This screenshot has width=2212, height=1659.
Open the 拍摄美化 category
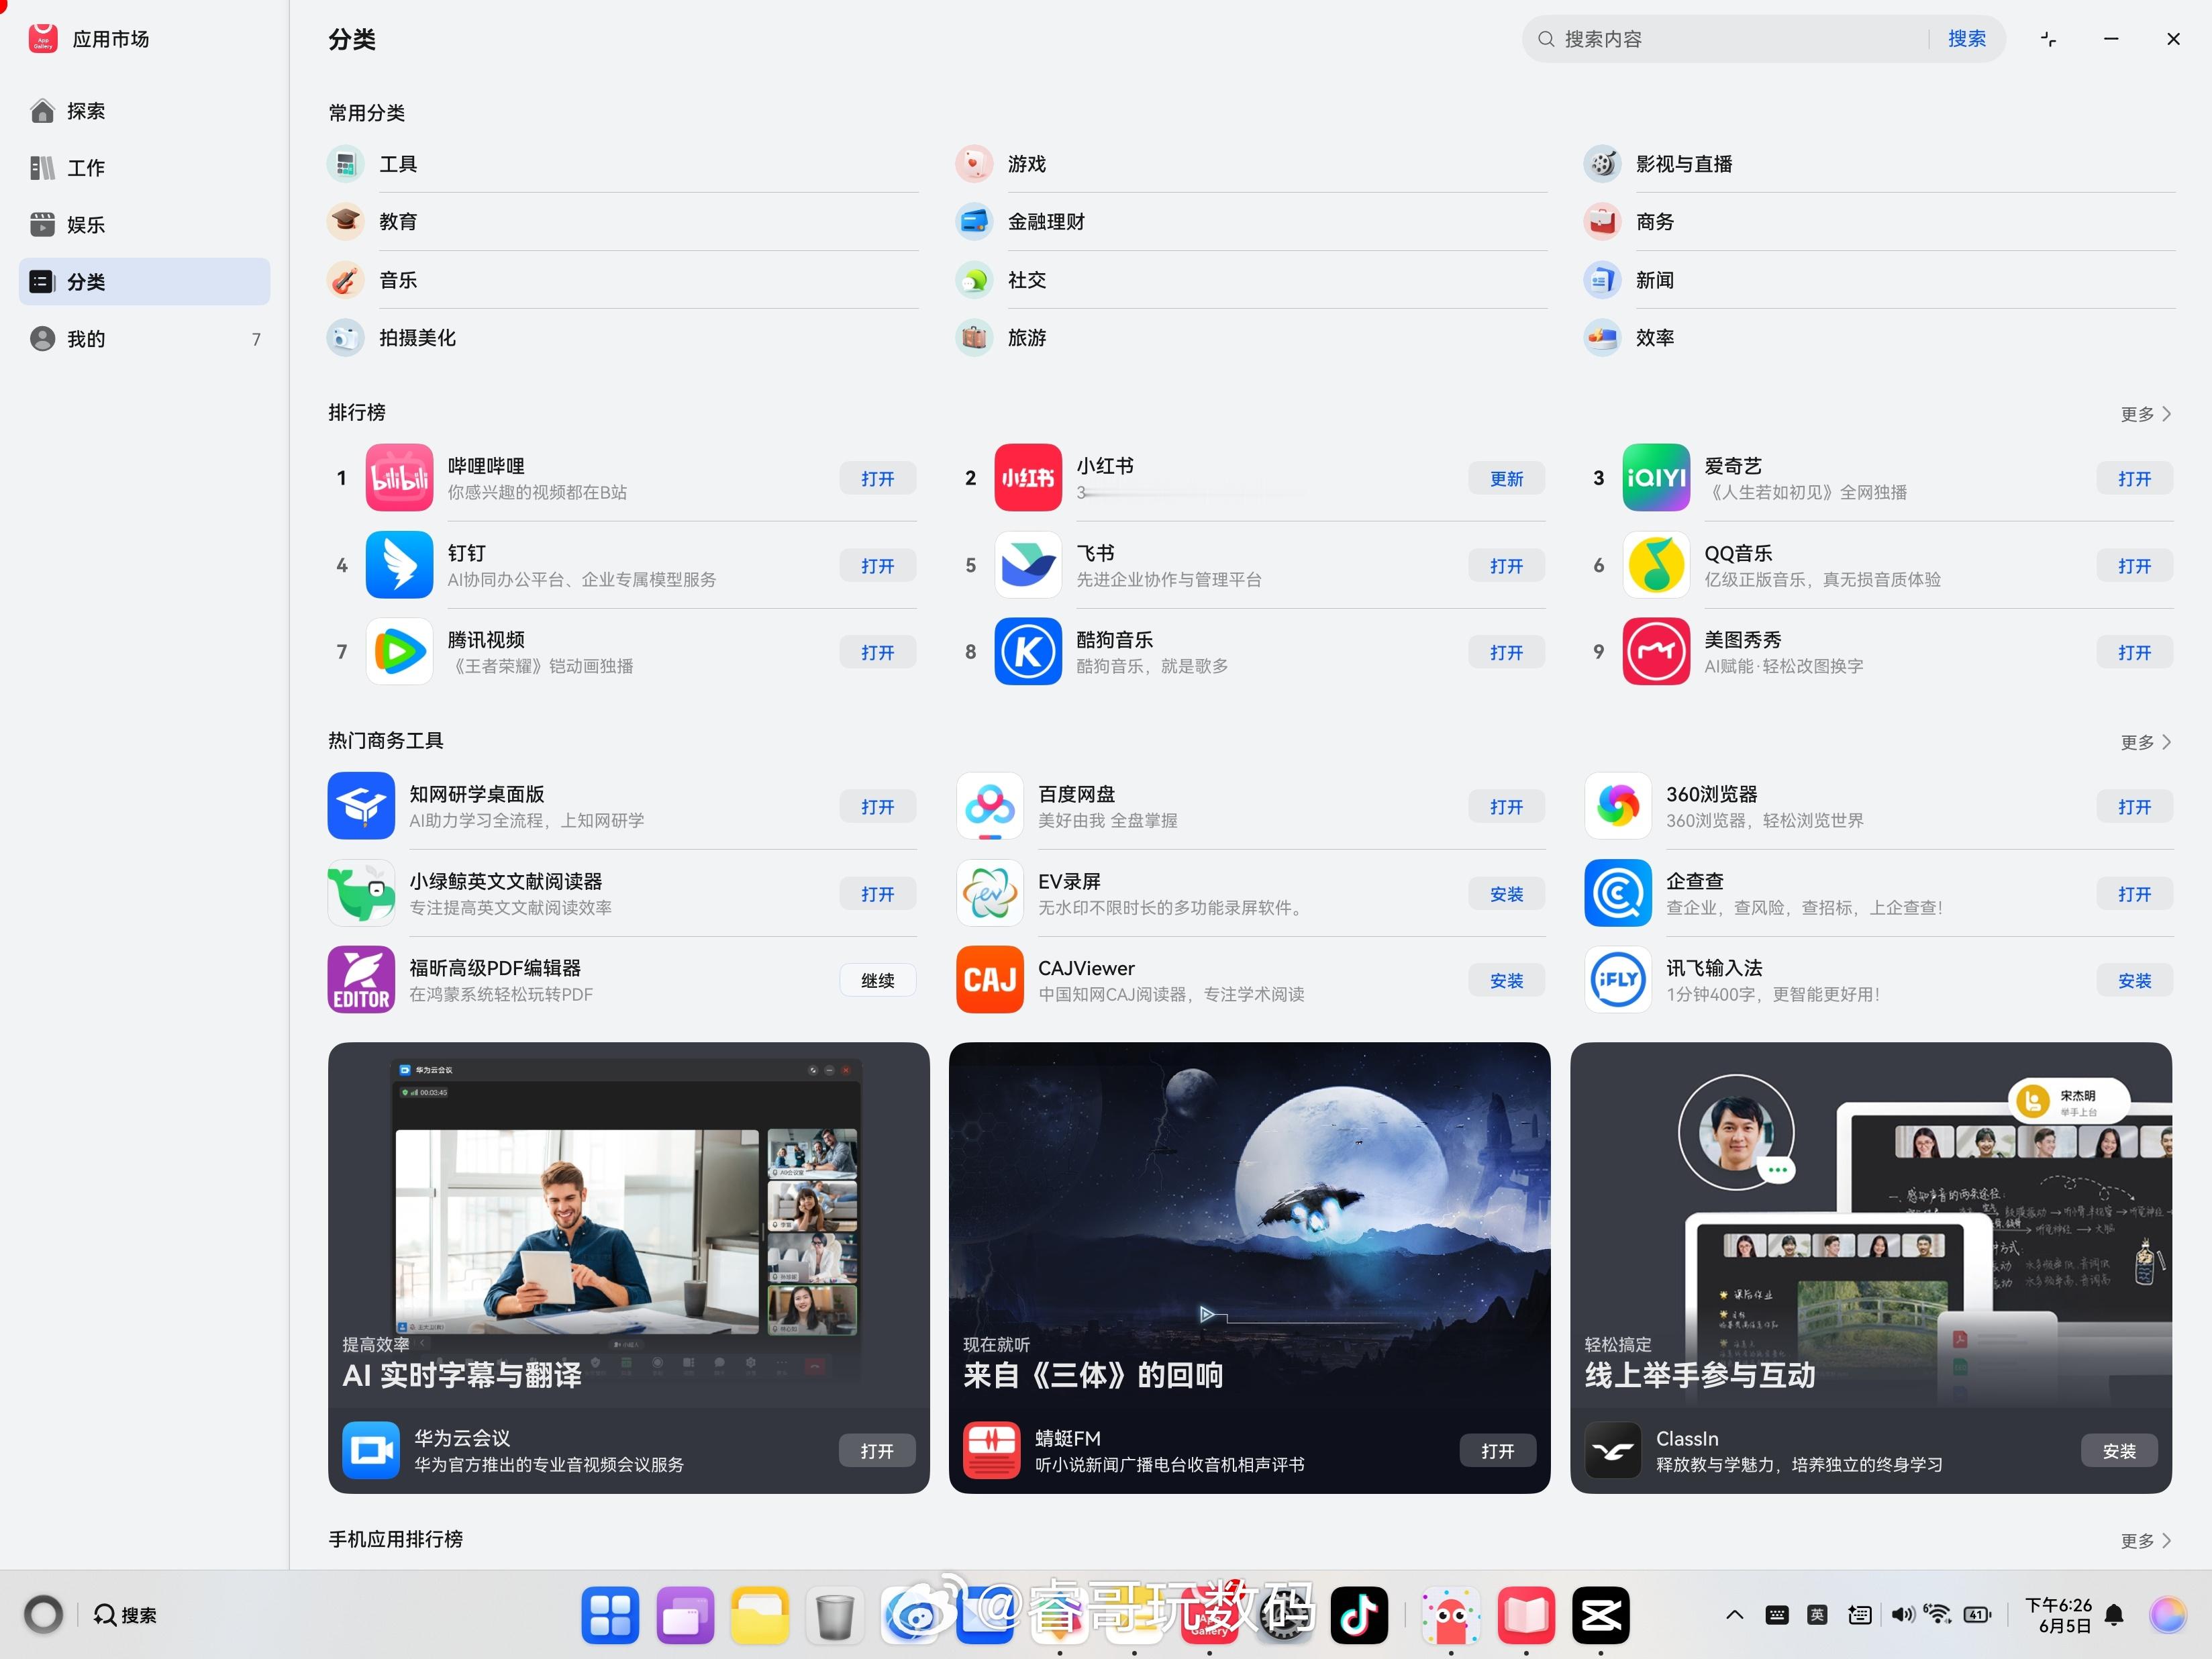622,338
